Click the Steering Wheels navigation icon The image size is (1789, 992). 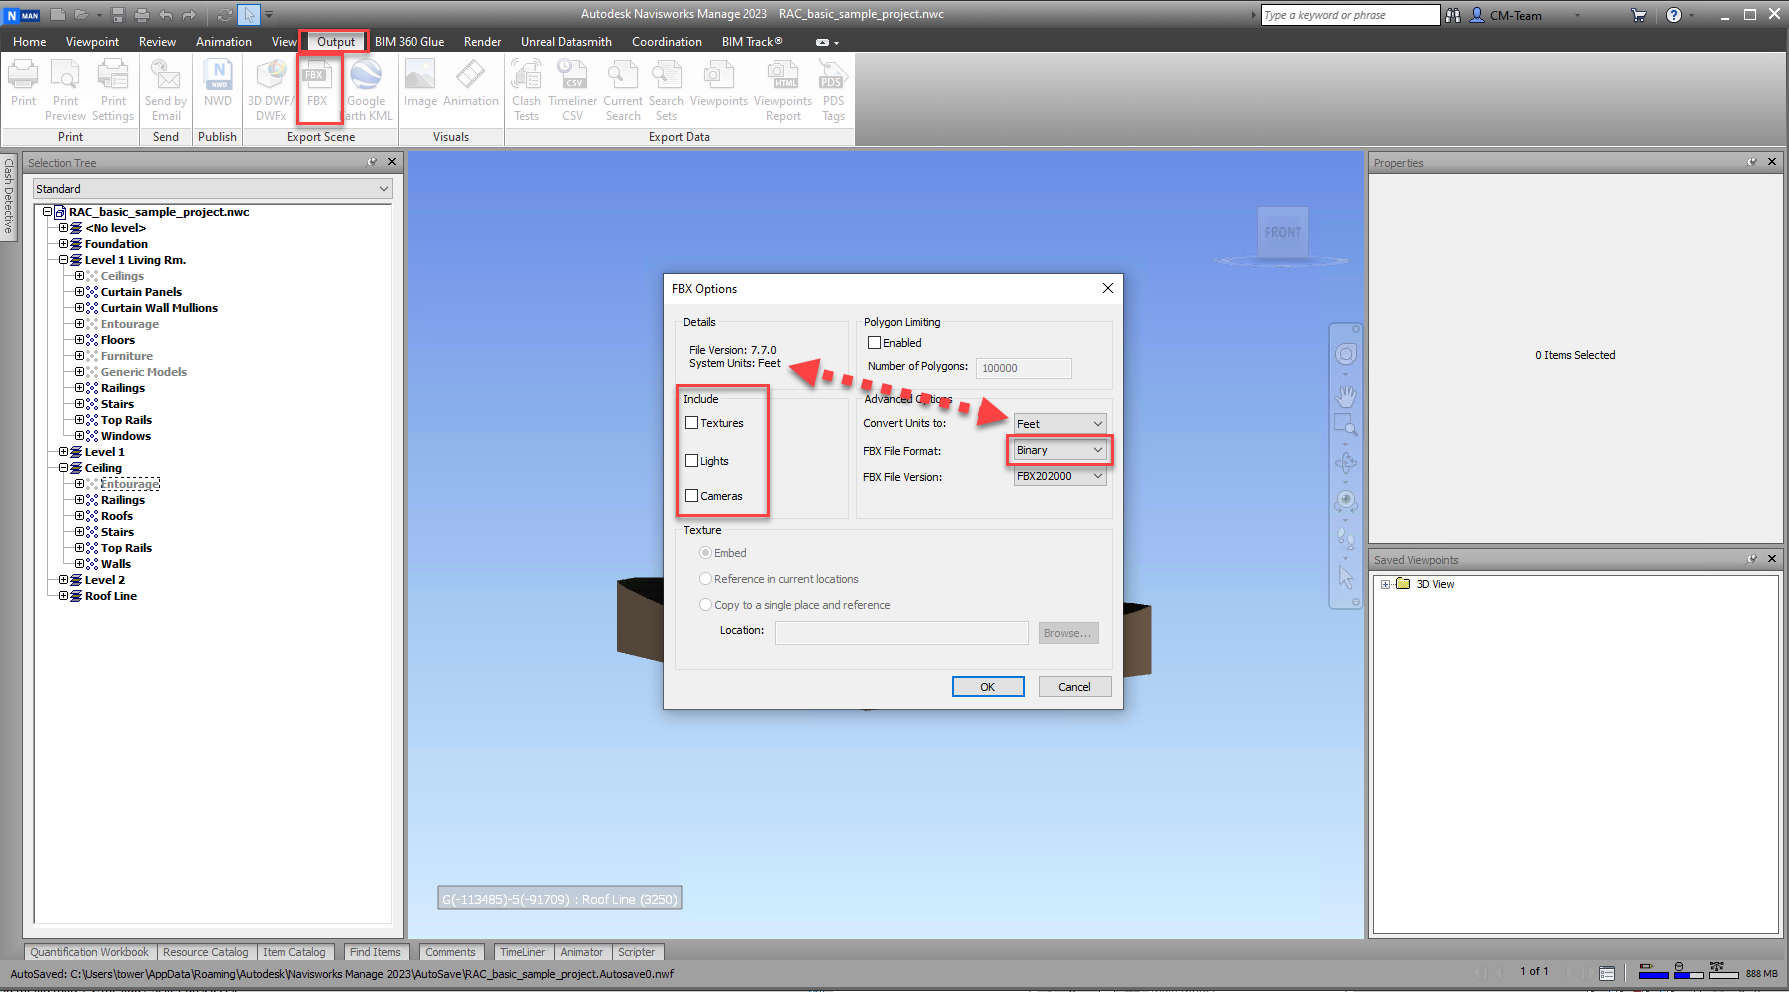pyautogui.click(x=1346, y=355)
